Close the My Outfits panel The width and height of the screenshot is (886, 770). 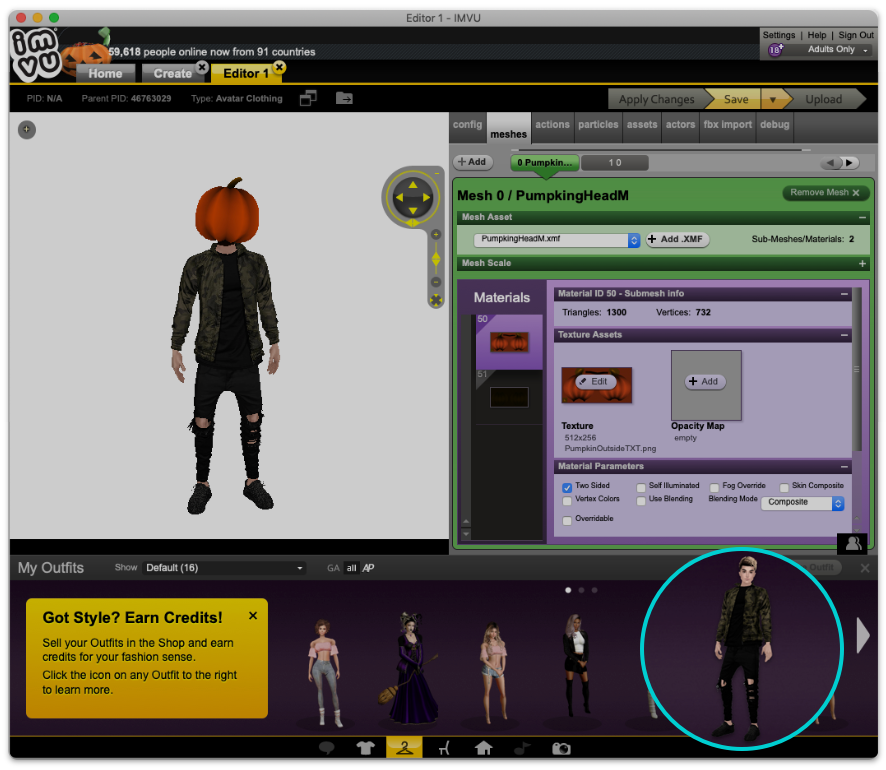click(x=865, y=568)
